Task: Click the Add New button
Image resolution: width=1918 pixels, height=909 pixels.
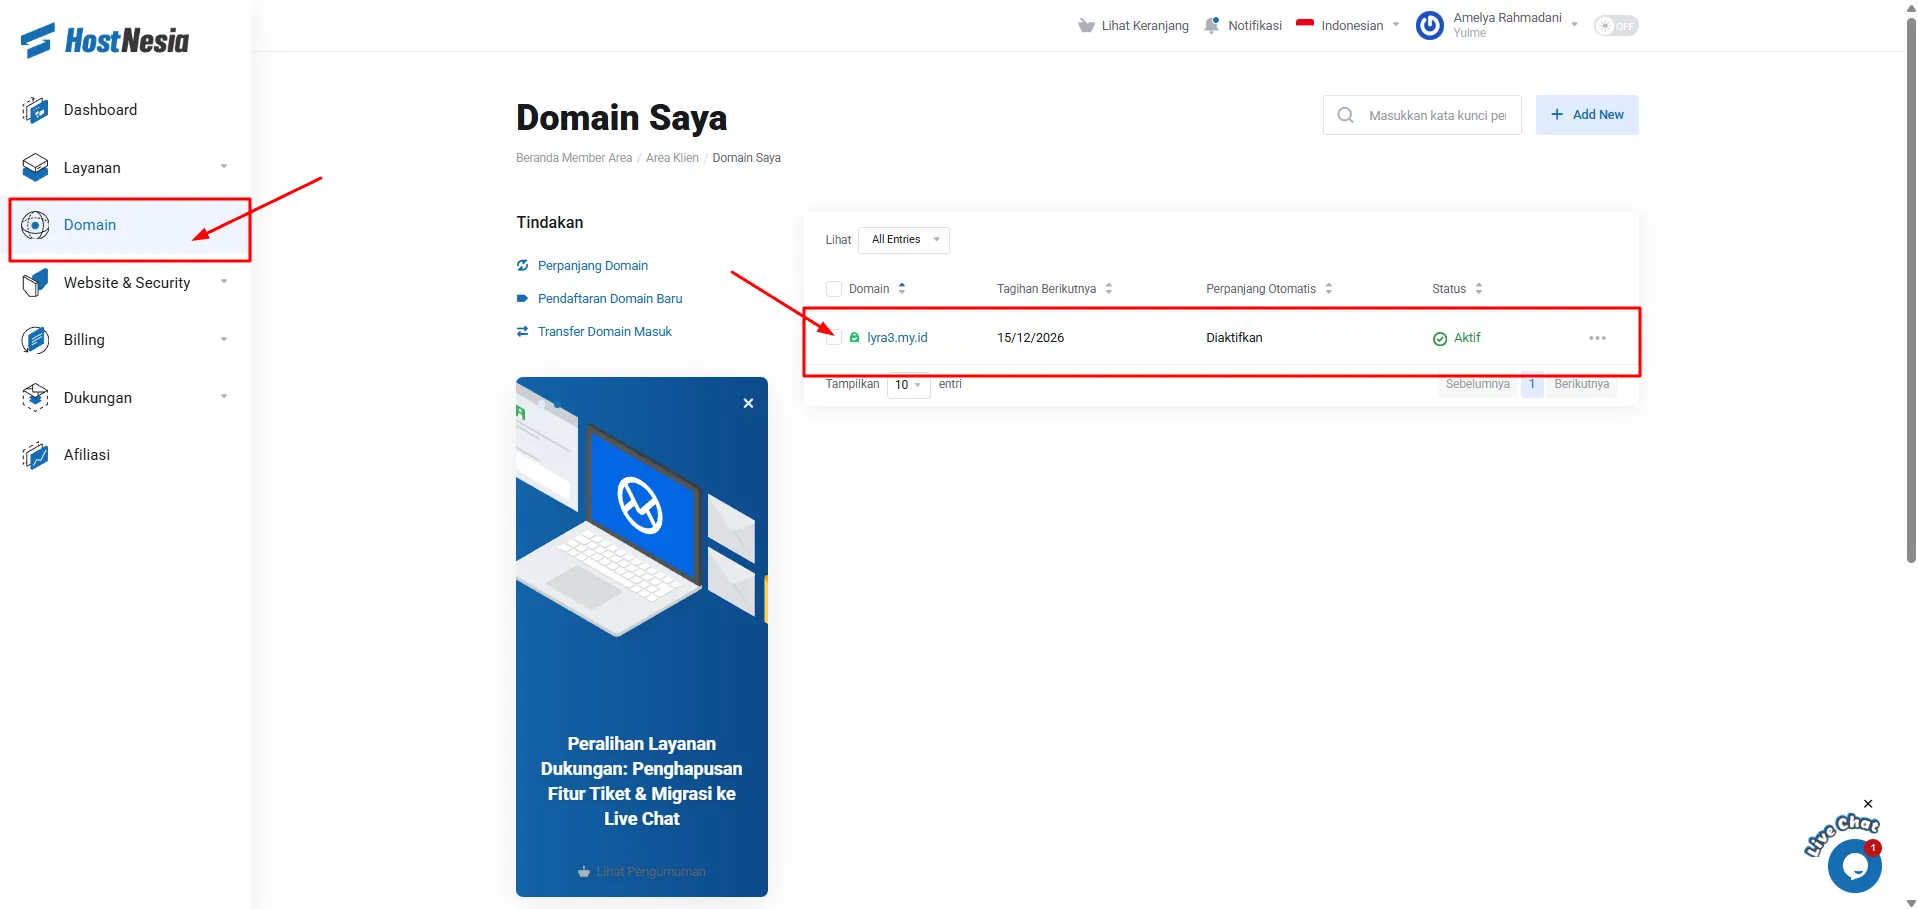Action: tap(1587, 115)
